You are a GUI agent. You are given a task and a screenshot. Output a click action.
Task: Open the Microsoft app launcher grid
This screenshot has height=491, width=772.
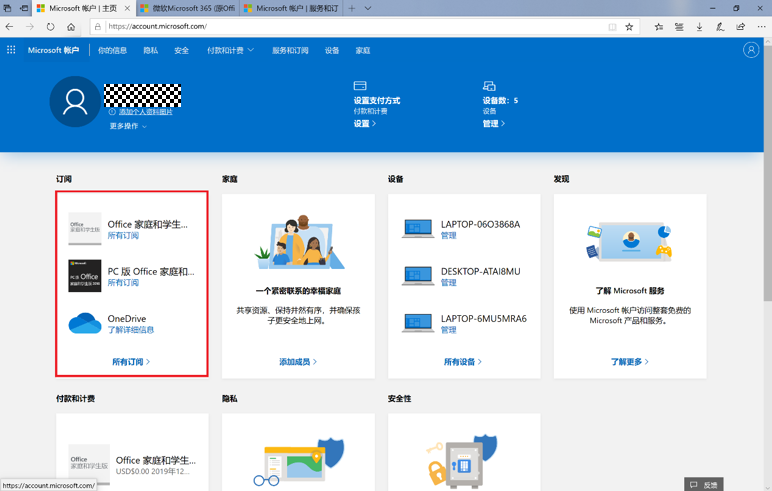(11, 50)
